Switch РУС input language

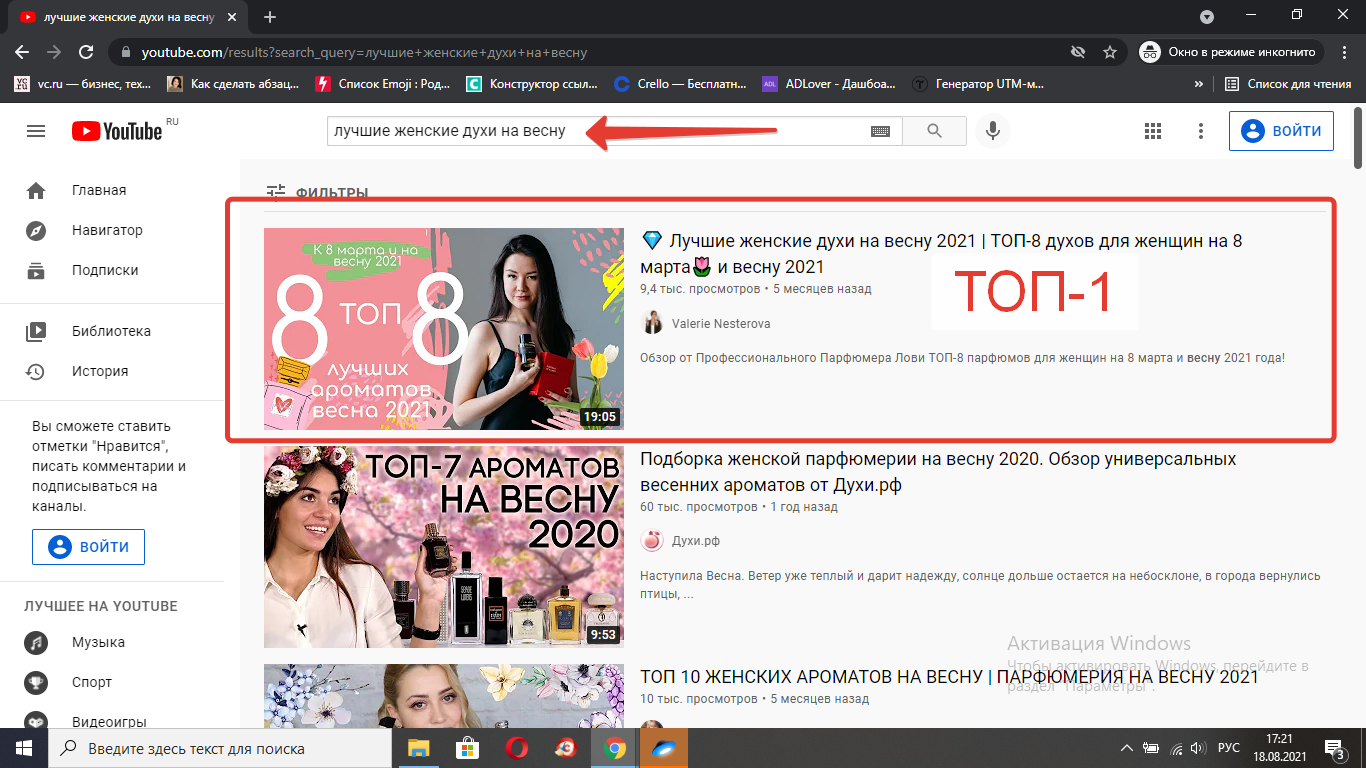pyautogui.click(x=1229, y=748)
